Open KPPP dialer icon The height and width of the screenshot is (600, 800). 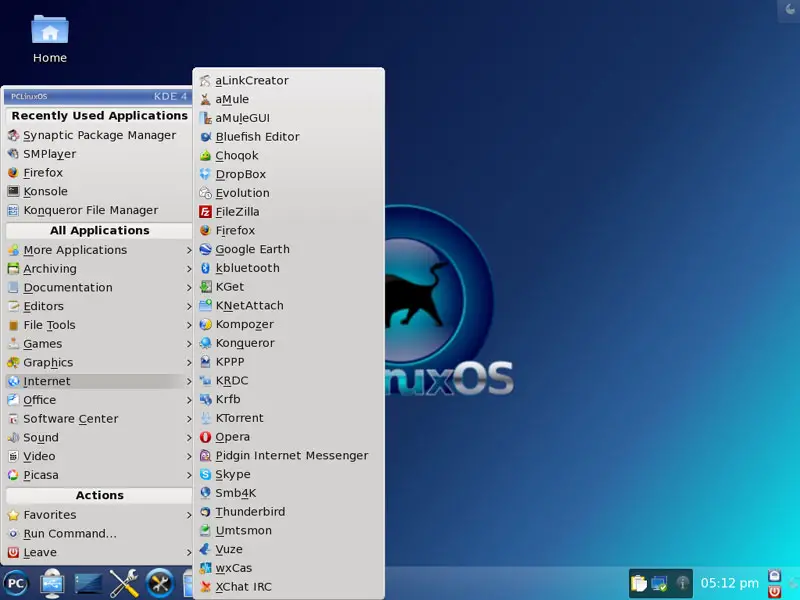click(205, 362)
